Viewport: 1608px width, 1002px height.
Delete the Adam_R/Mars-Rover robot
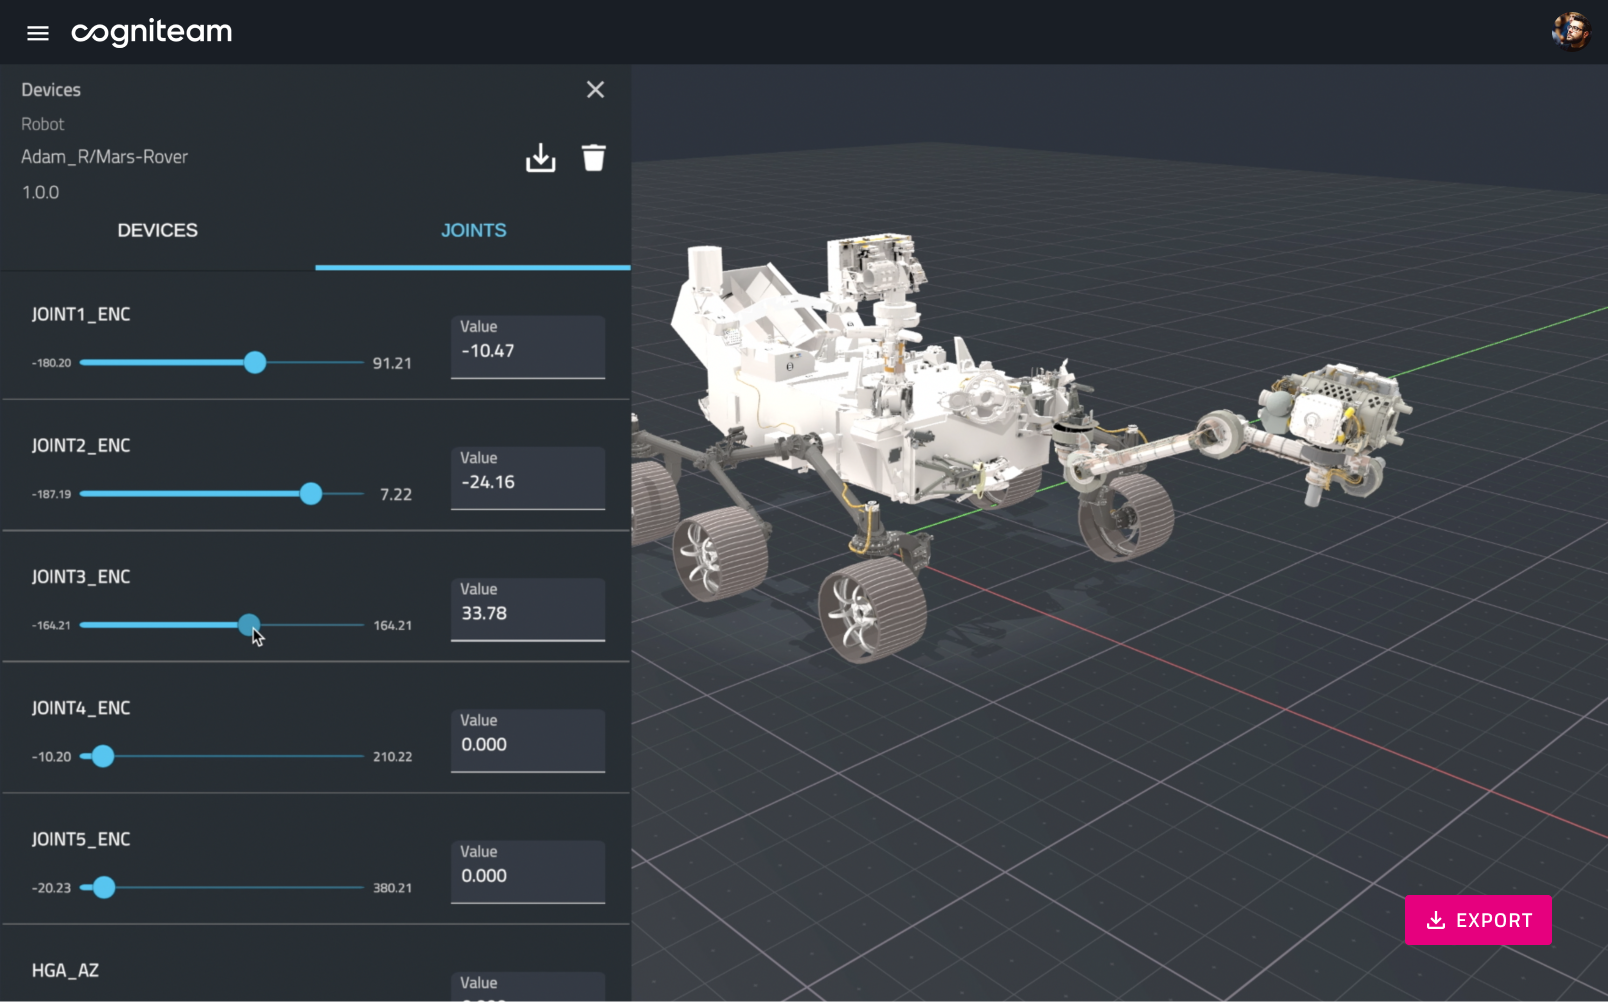click(594, 157)
